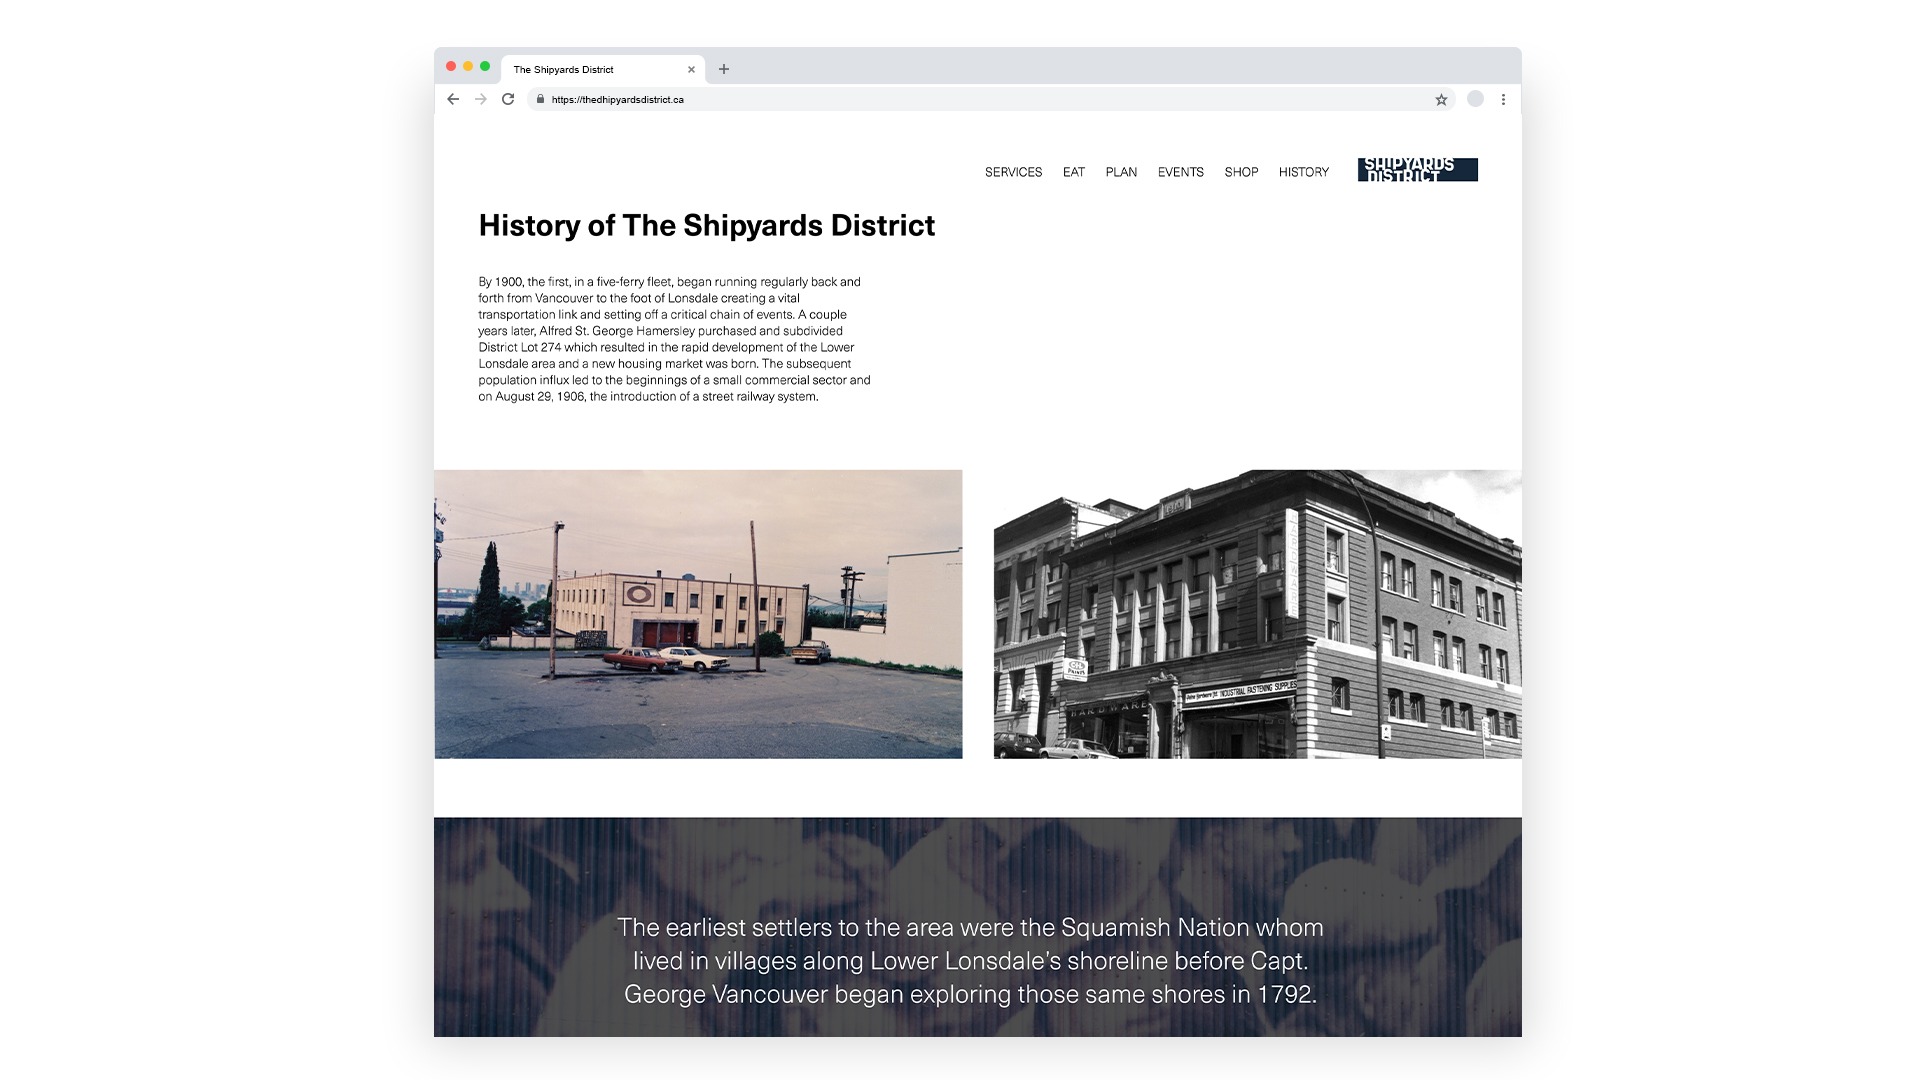Open the SERVICES nav menu item
Viewport: 1920px width, 1080px height.
1013,172
